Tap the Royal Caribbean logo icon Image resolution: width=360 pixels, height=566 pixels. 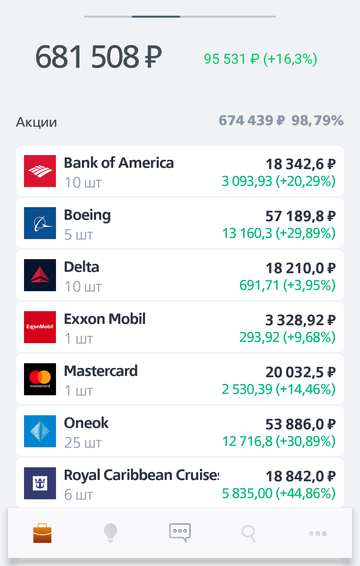[40, 483]
